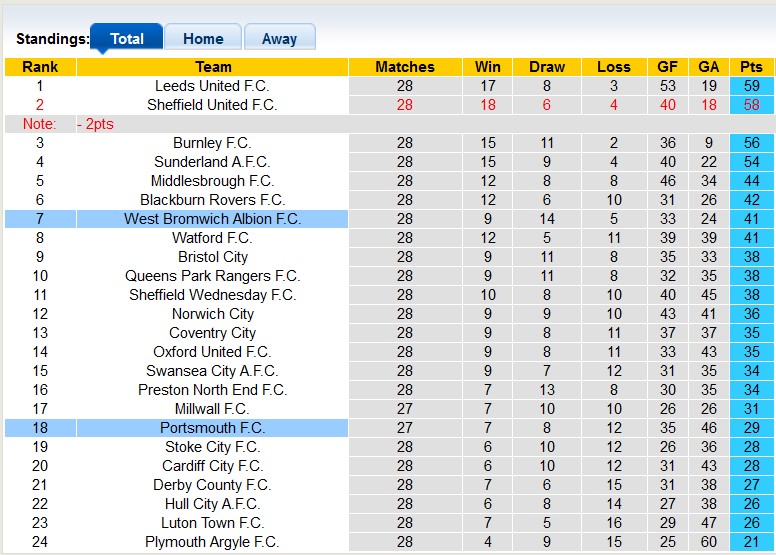Click highlighted Portsmouth F.C. team
This screenshot has height=555, width=776.
click(212, 428)
